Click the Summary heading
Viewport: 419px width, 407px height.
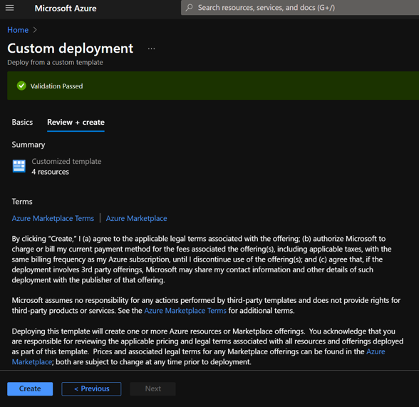pyautogui.click(x=28, y=145)
